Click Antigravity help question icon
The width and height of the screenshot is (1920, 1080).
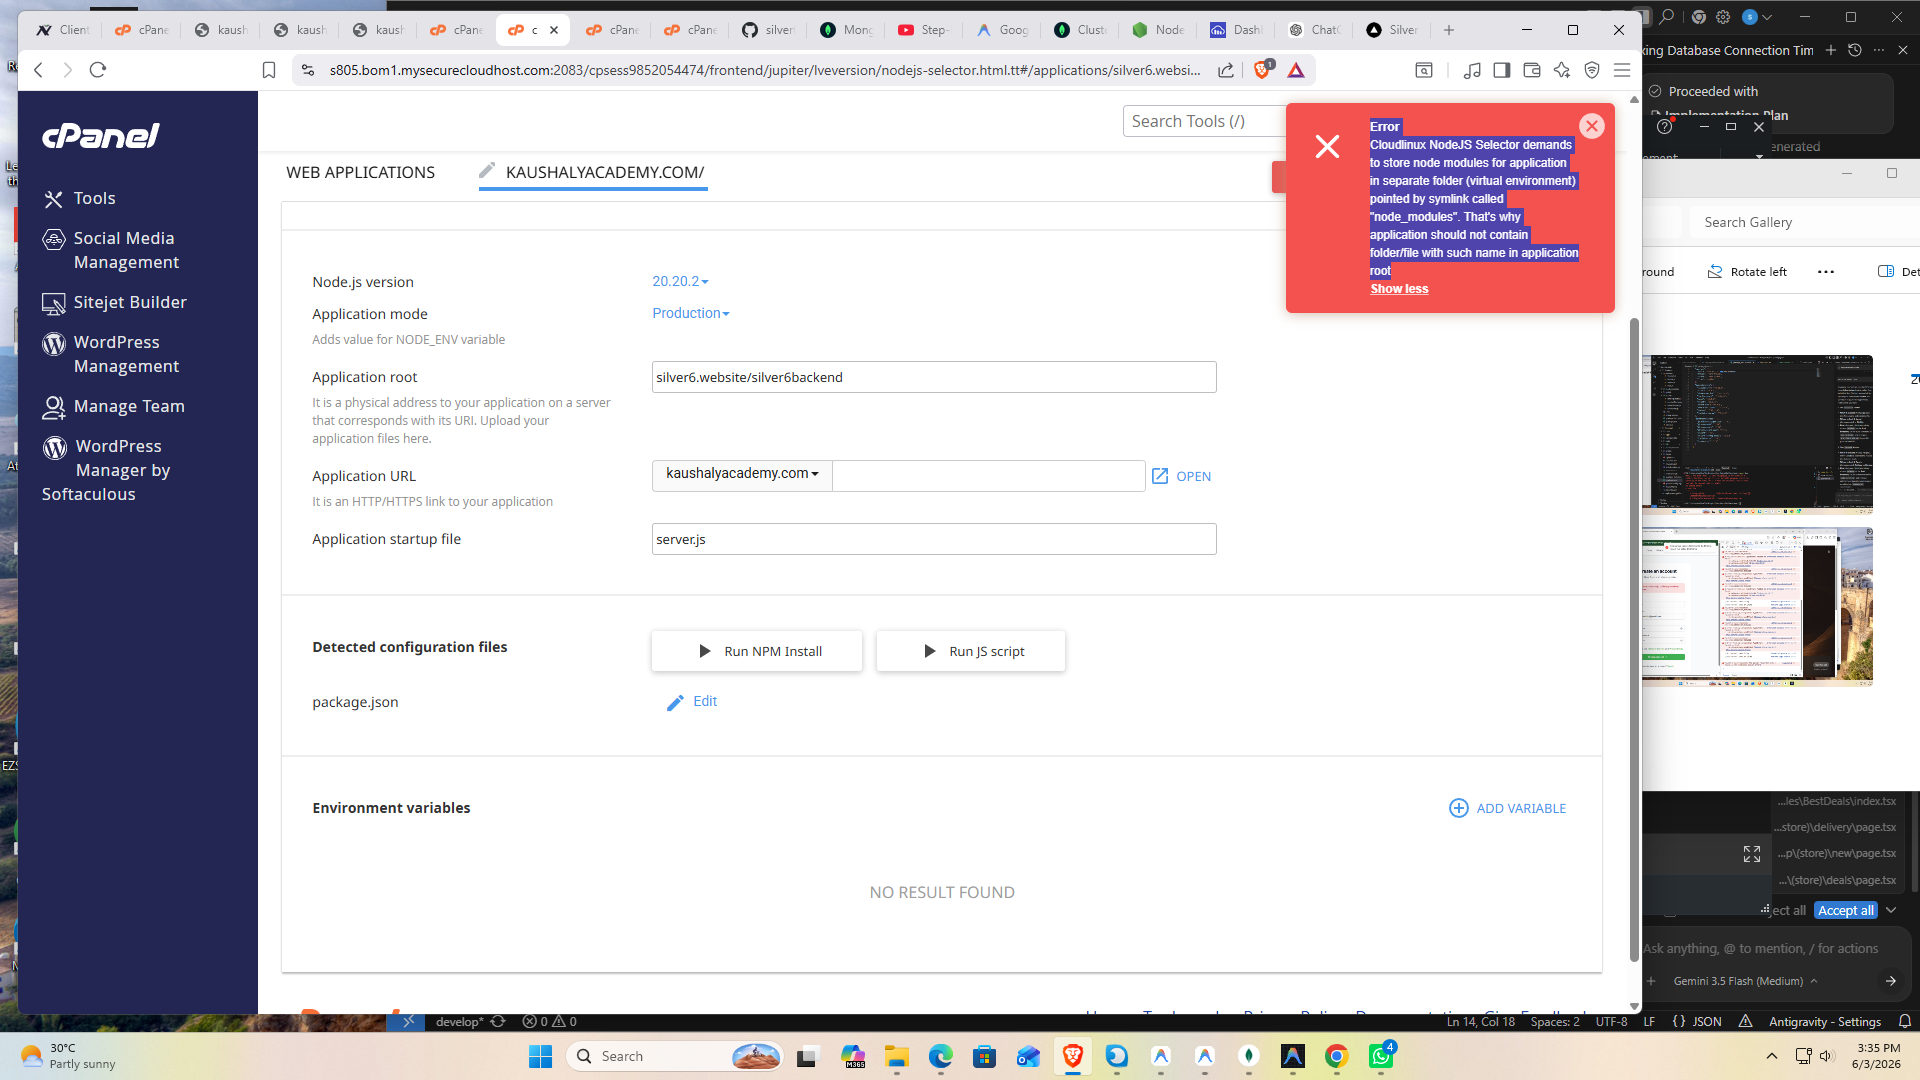[x=1664, y=127]
